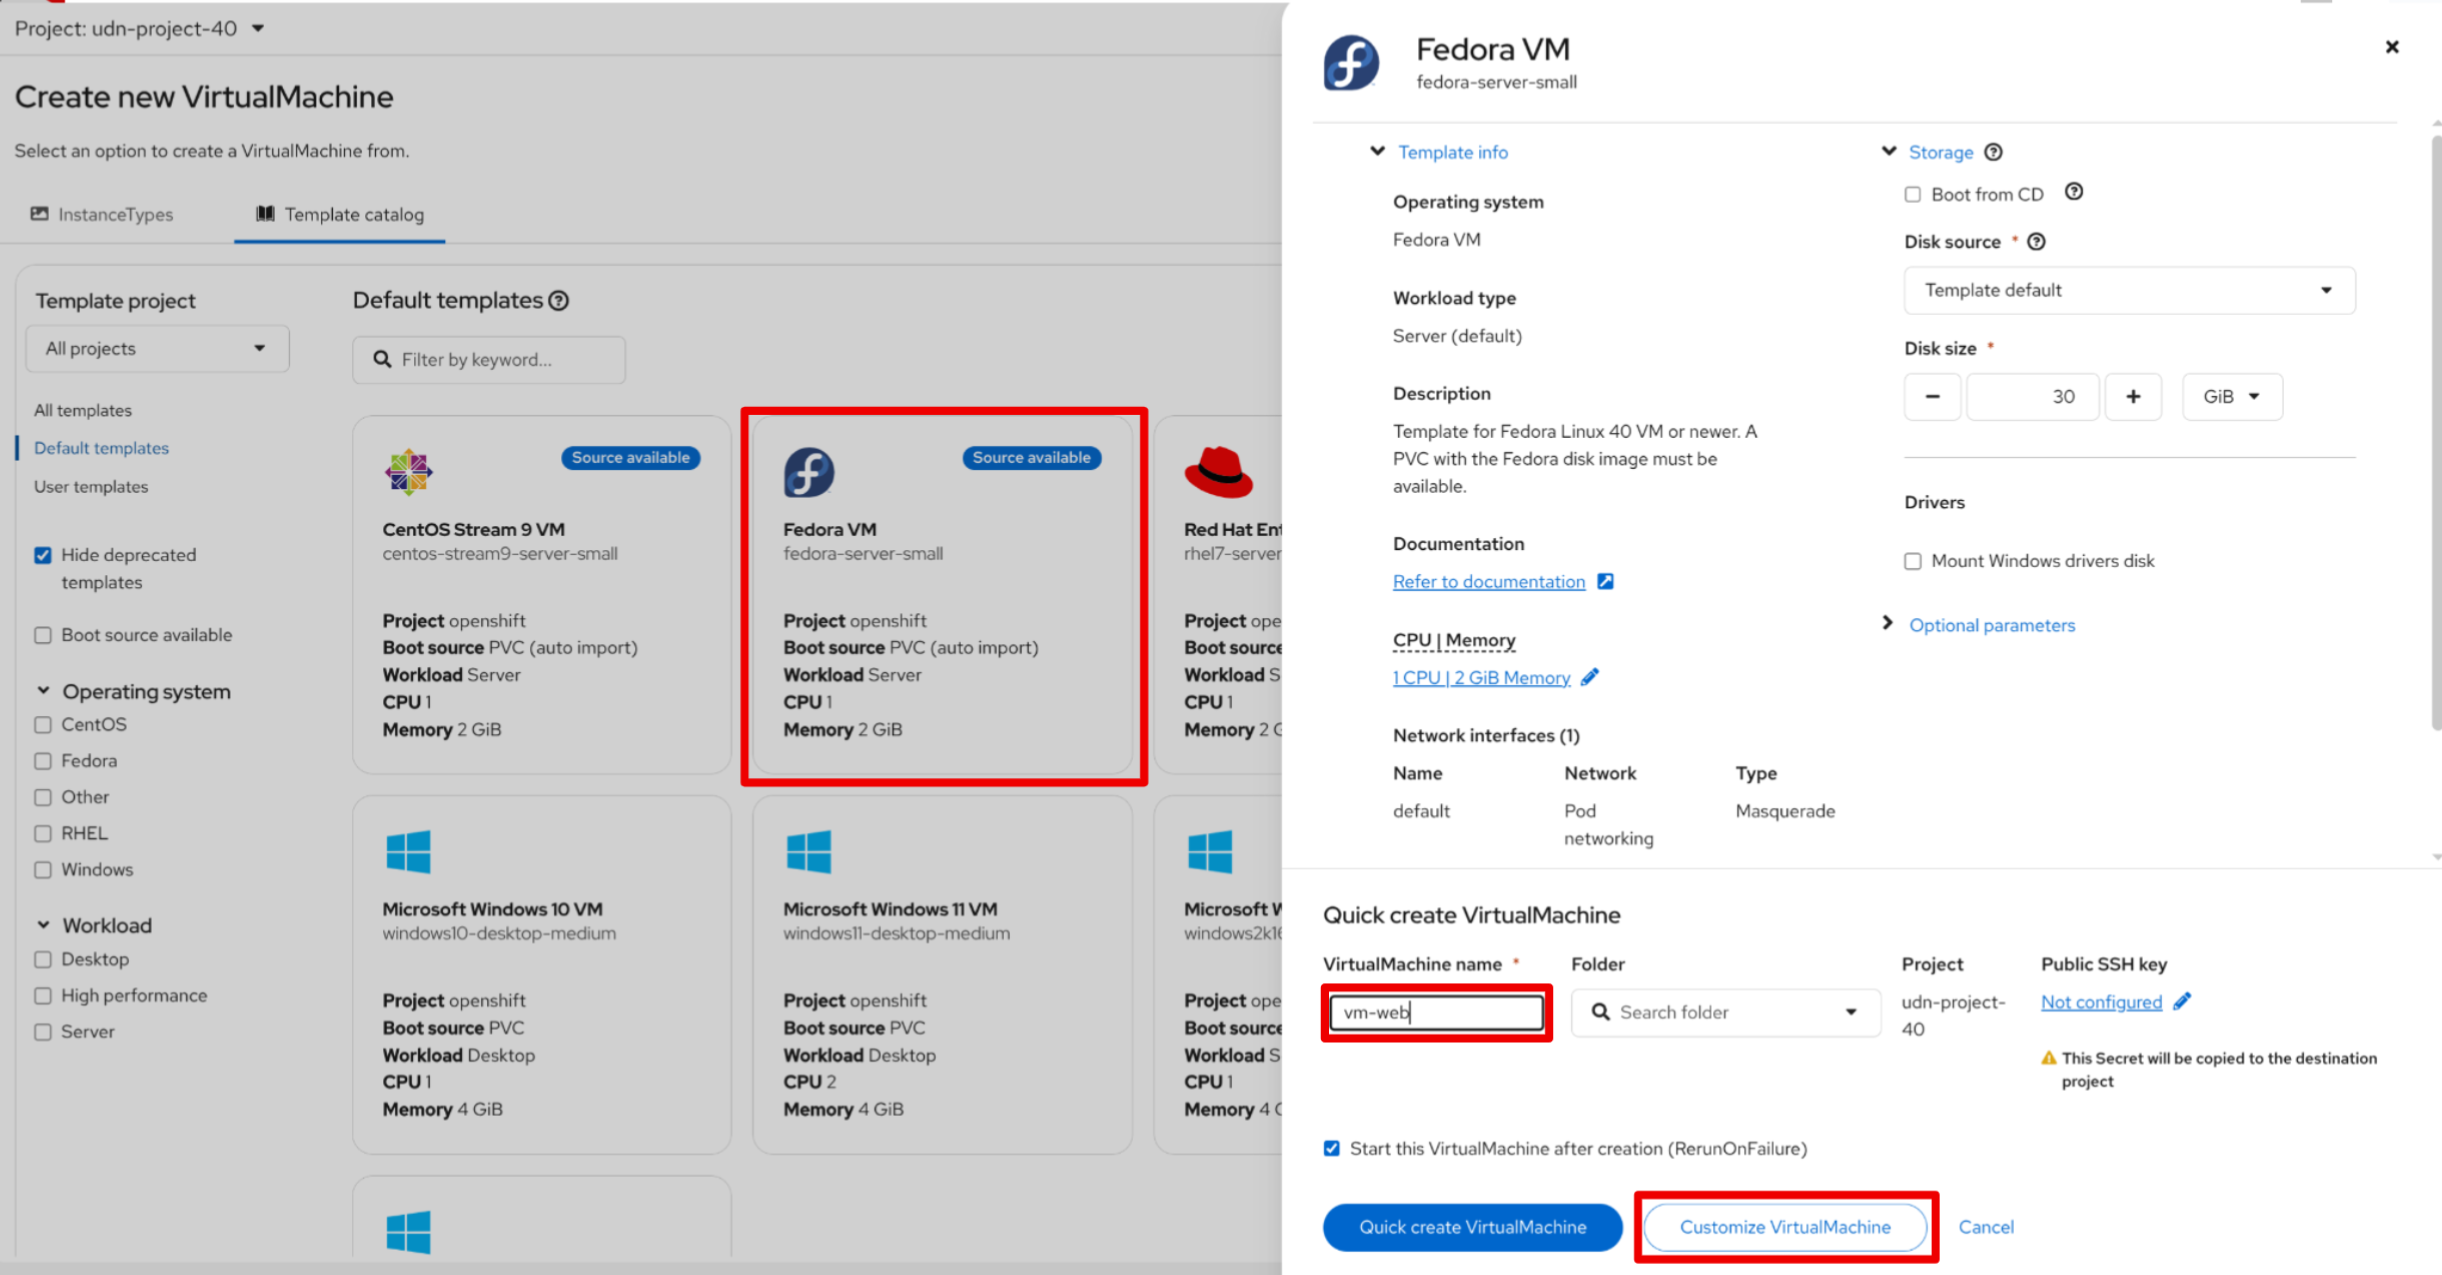Open the GiB unit dropdown
Screen dimensions: 2442x1275
pos(2231,397)
